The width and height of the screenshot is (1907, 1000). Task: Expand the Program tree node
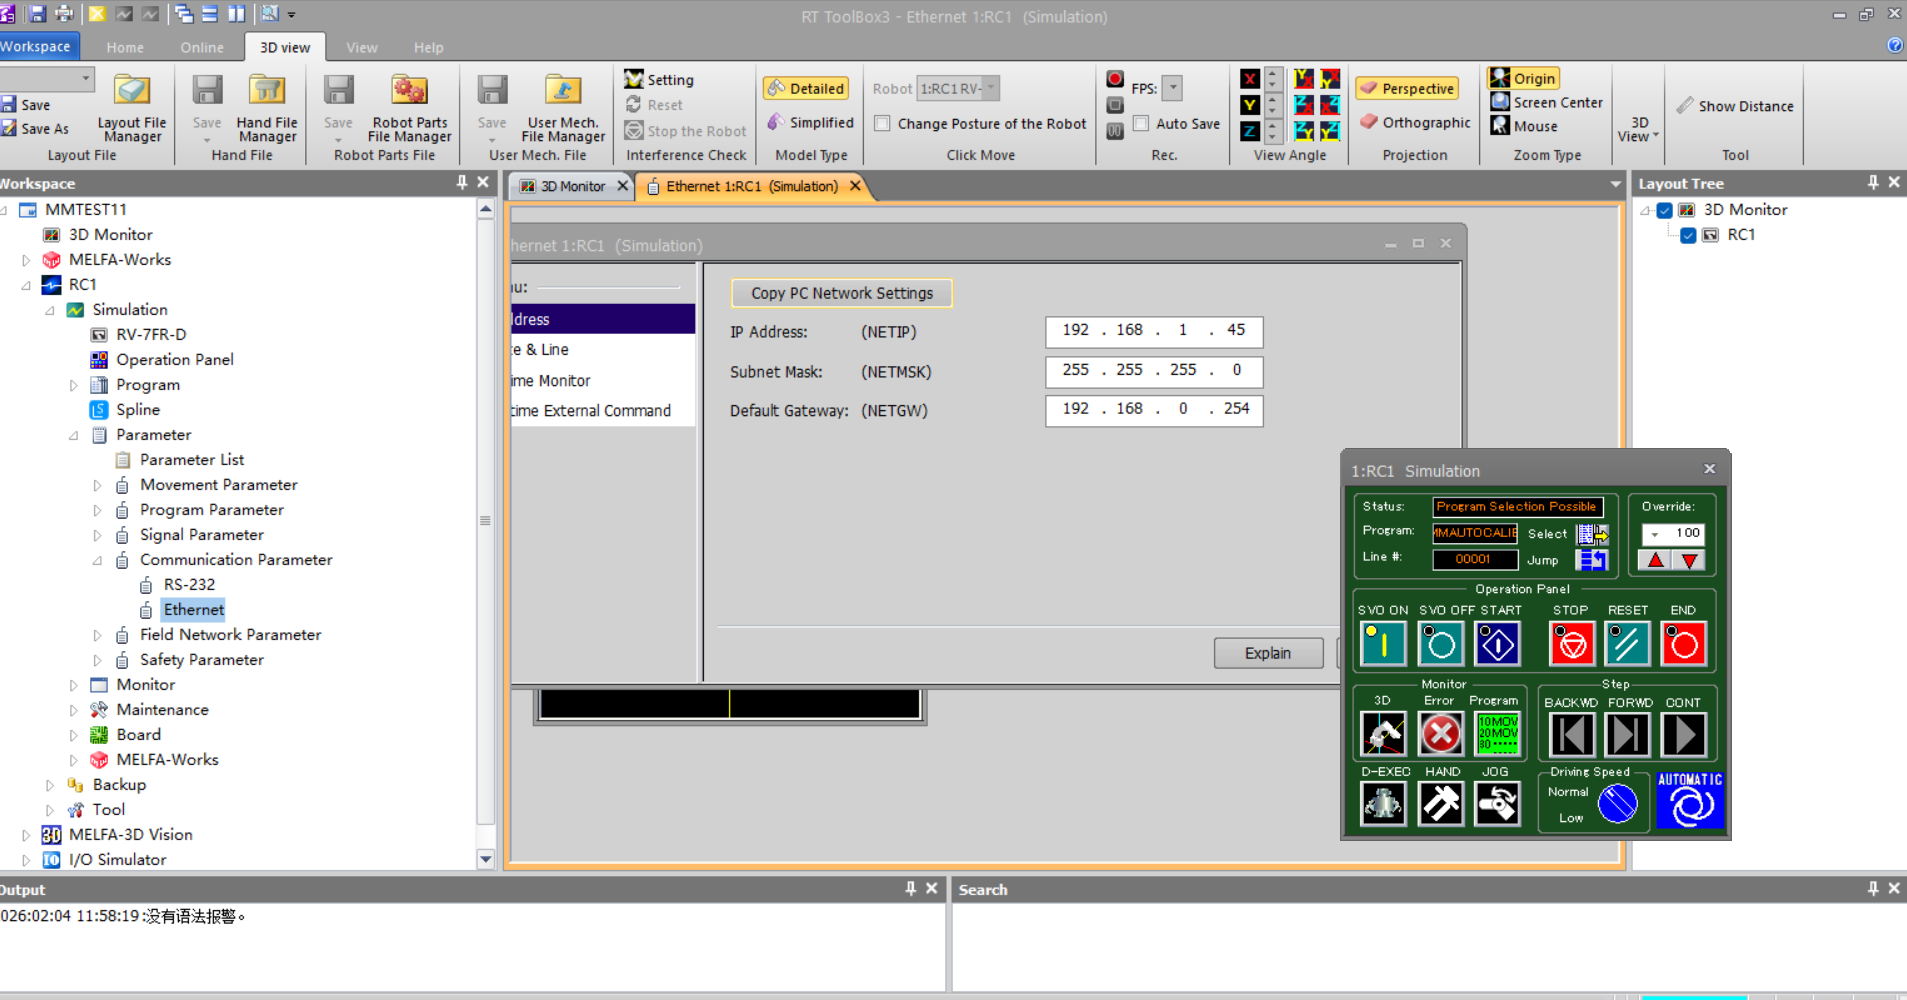(x=74, y=385)
